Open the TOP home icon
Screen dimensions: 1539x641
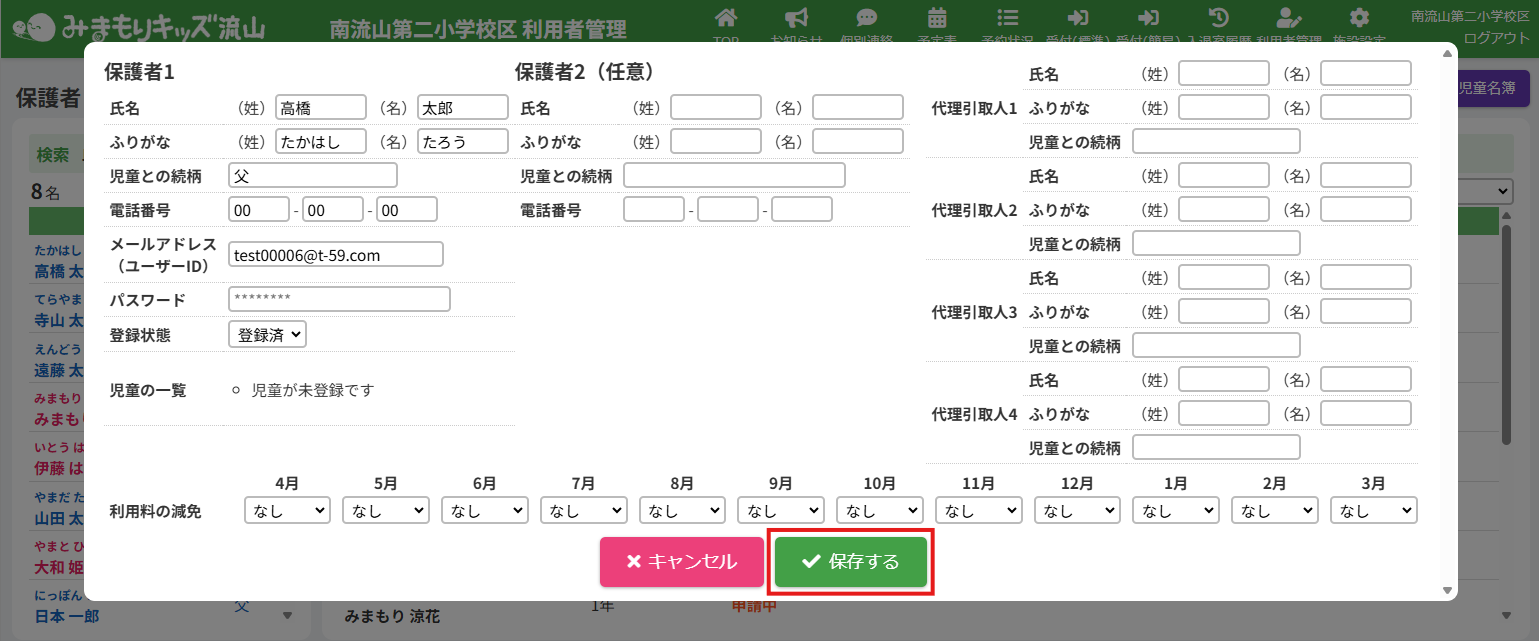pos(727,18)
